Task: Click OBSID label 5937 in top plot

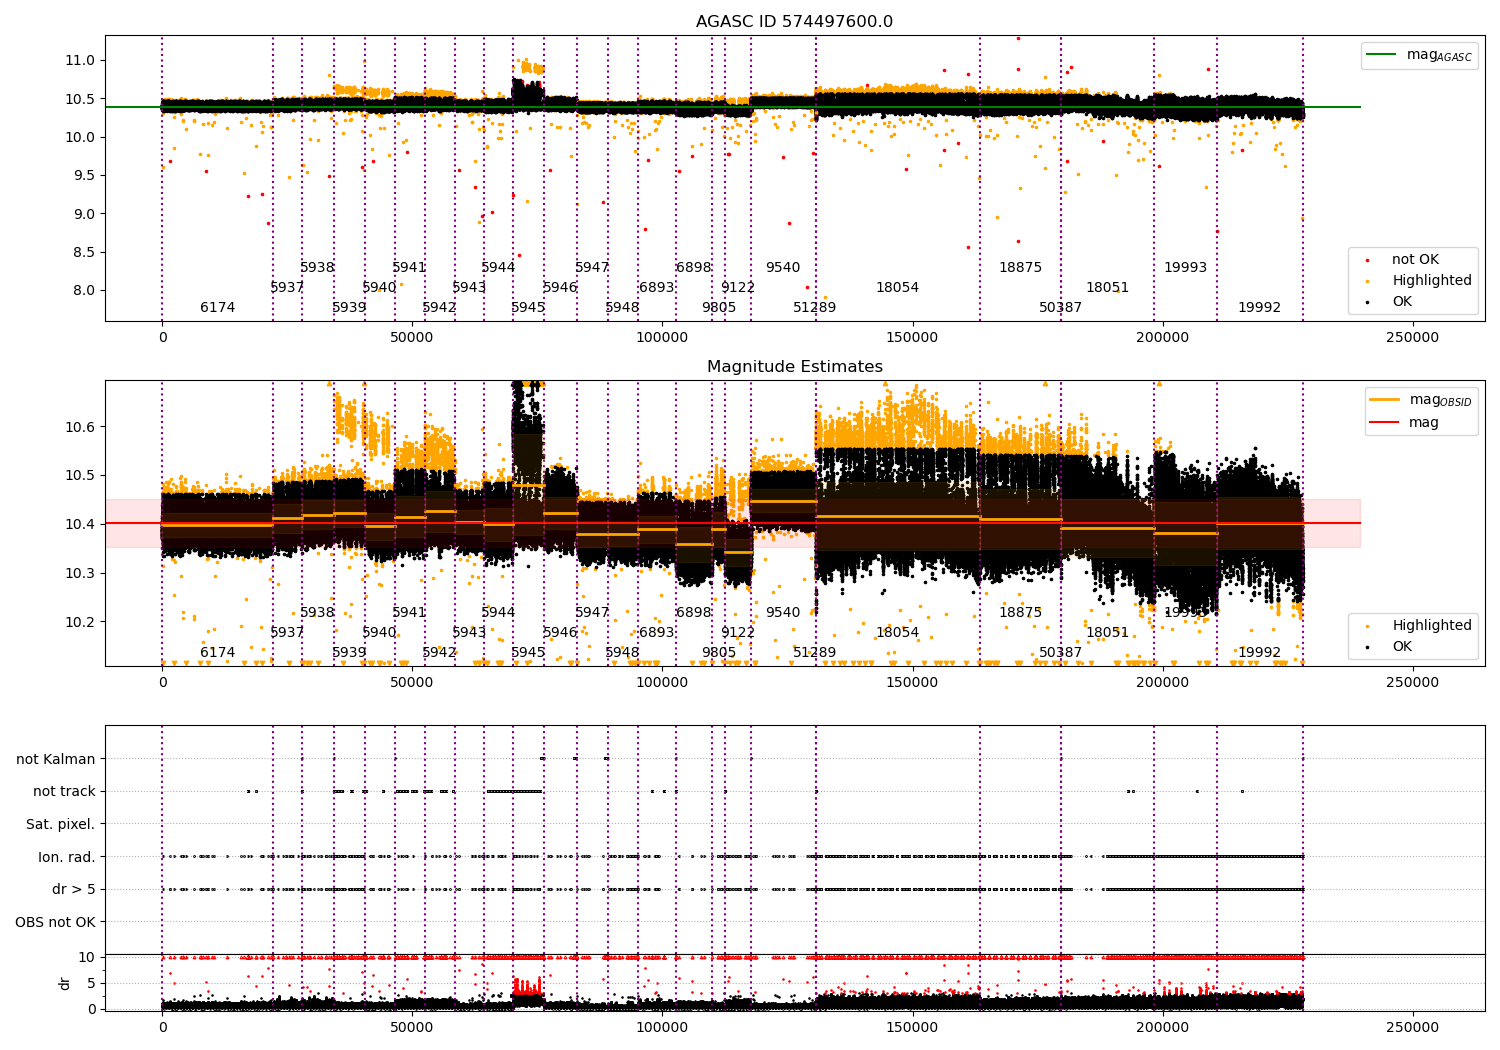Action: click(287, 287)
